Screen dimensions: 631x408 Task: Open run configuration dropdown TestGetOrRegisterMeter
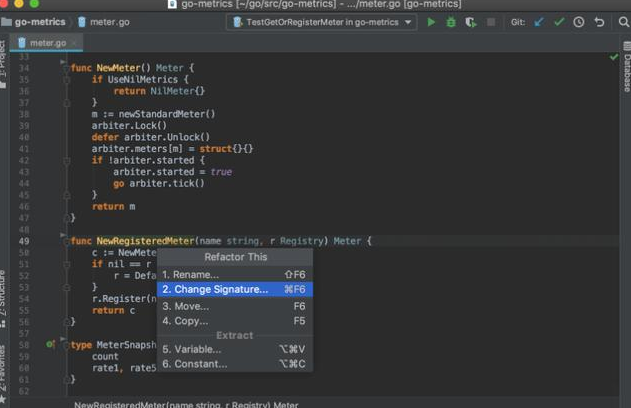click(x=321, y=22)
